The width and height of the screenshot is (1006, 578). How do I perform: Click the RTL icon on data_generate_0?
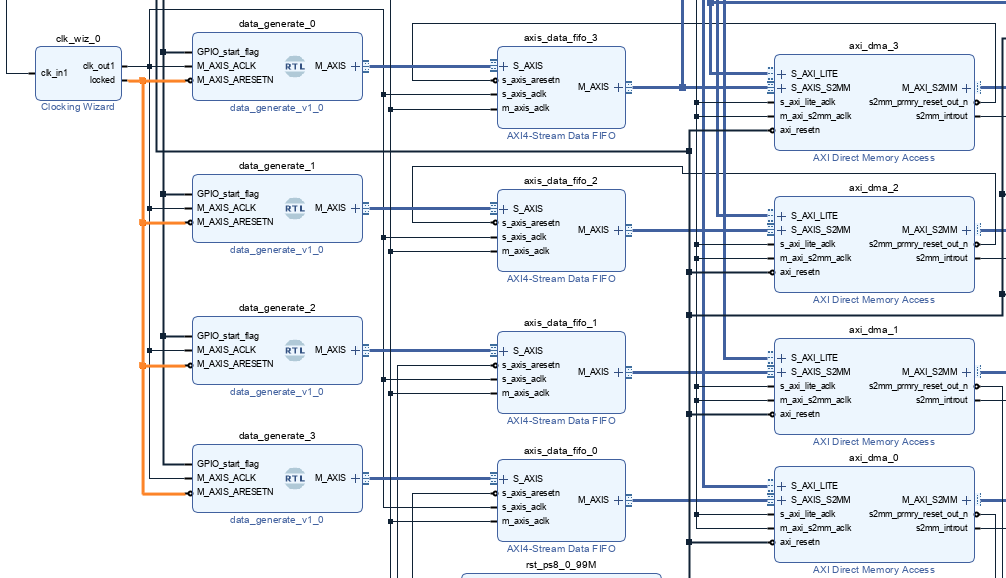click(295, 66)
